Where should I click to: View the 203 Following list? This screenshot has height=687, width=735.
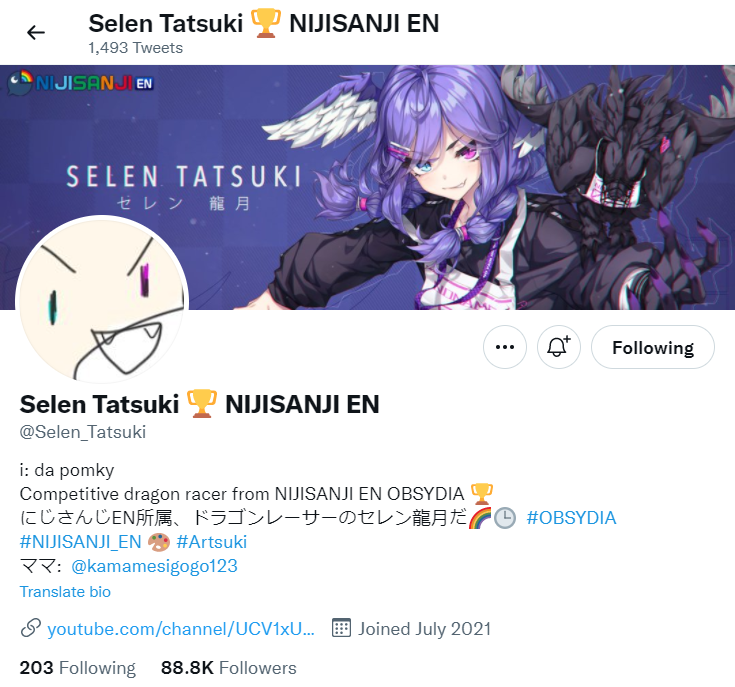click(x=77, y=668)
